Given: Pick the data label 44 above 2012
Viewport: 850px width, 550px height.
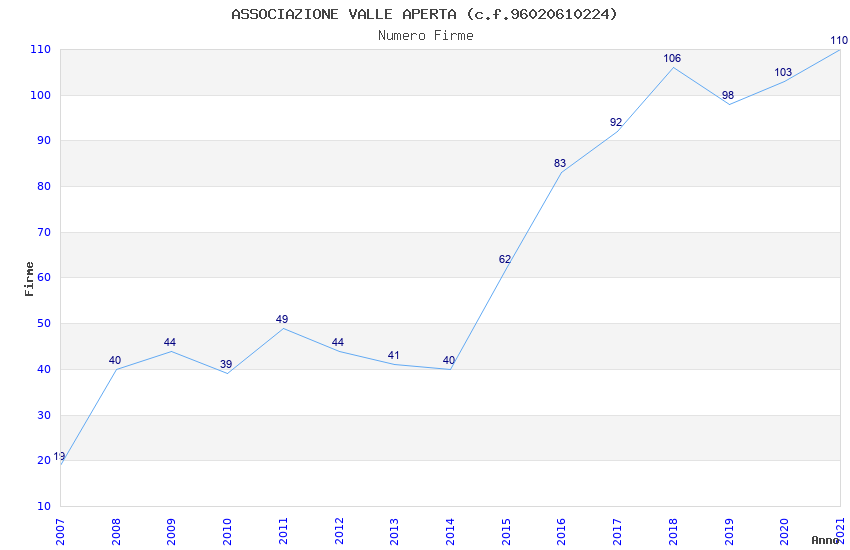Looking at the screenshot, I should [338, 342].
